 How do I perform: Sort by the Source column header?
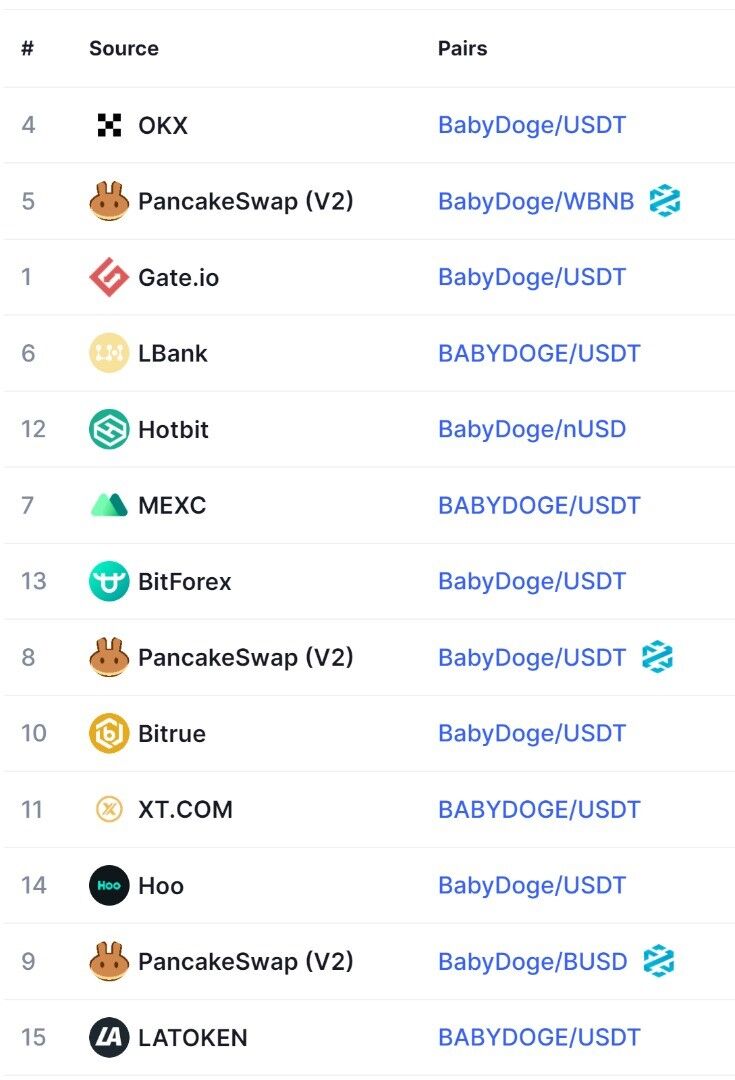pos(124,48)
